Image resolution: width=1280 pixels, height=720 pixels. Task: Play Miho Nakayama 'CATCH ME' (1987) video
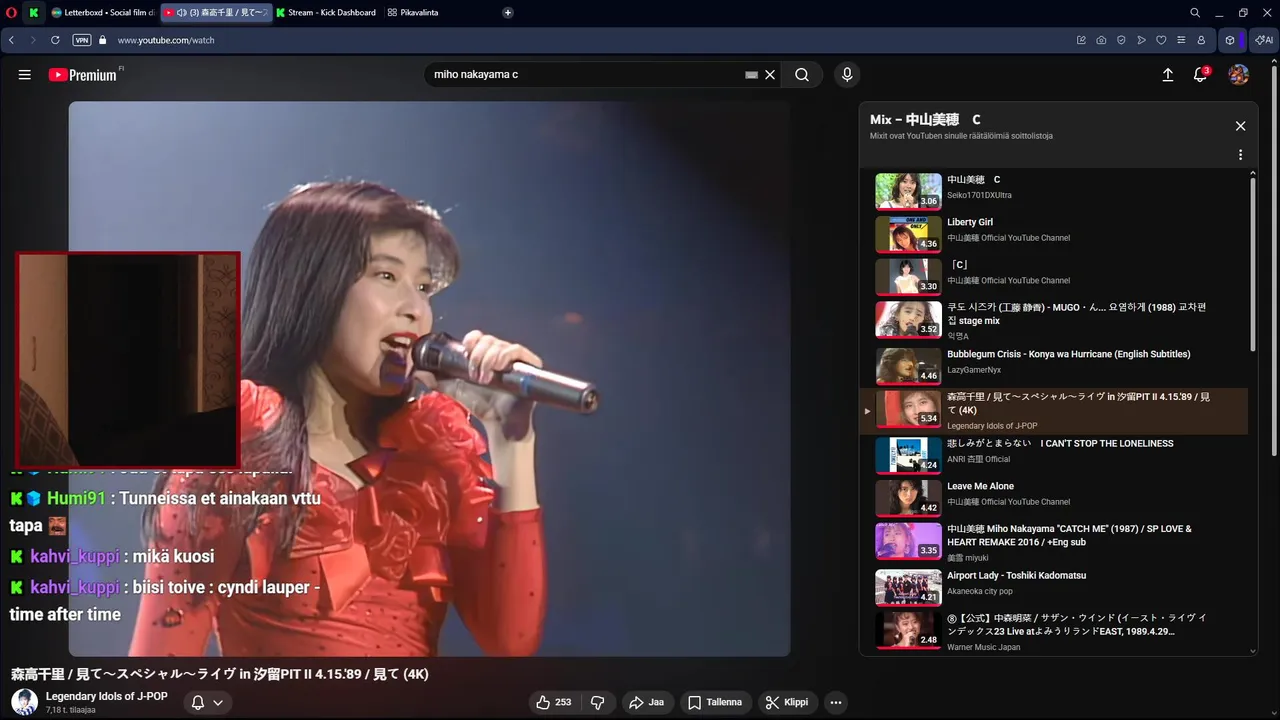coord(1054,541)
